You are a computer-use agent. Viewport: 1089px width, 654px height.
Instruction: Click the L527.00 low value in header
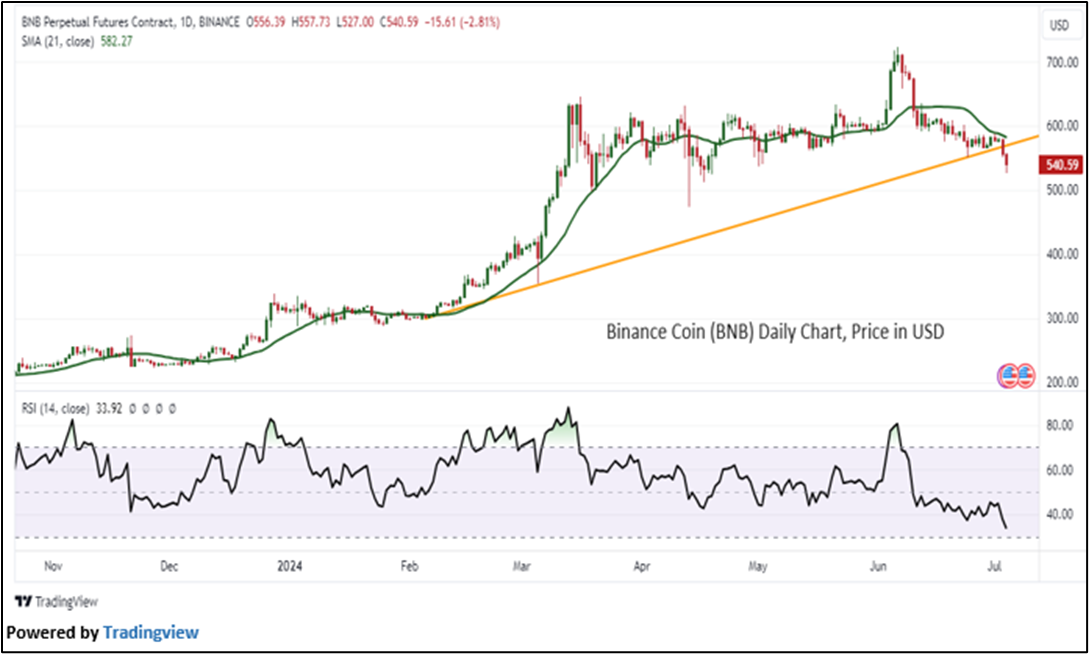355,23
